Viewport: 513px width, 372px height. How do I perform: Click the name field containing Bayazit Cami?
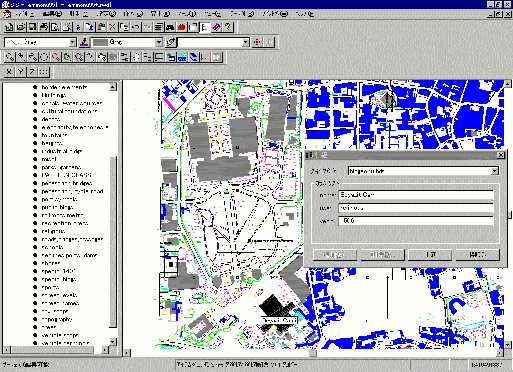pos(416,195)
